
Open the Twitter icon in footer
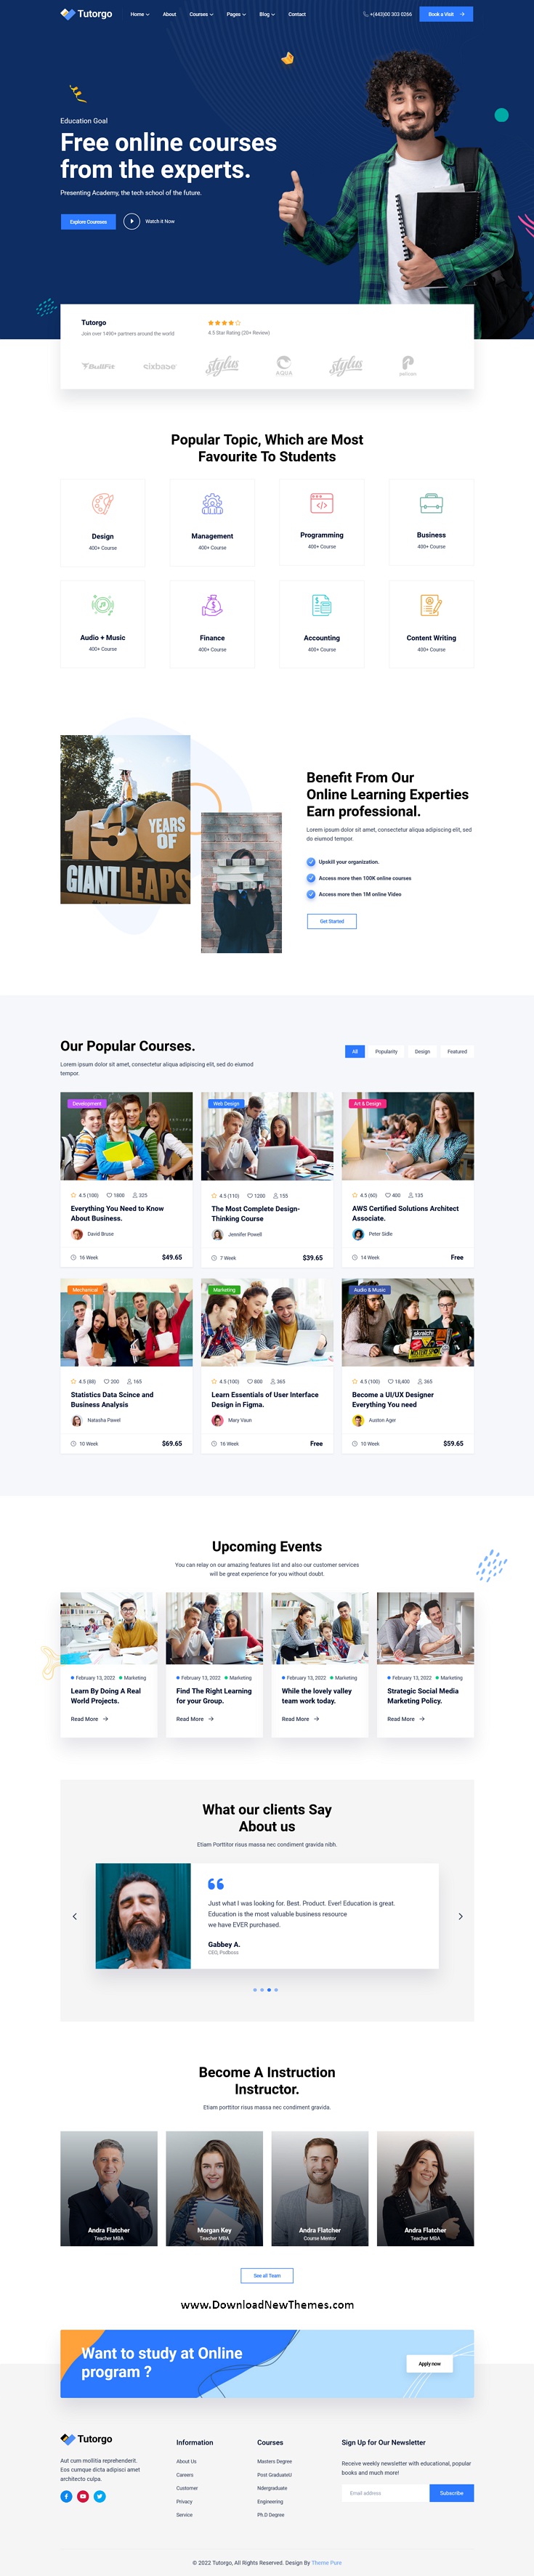pos(100,2496)
